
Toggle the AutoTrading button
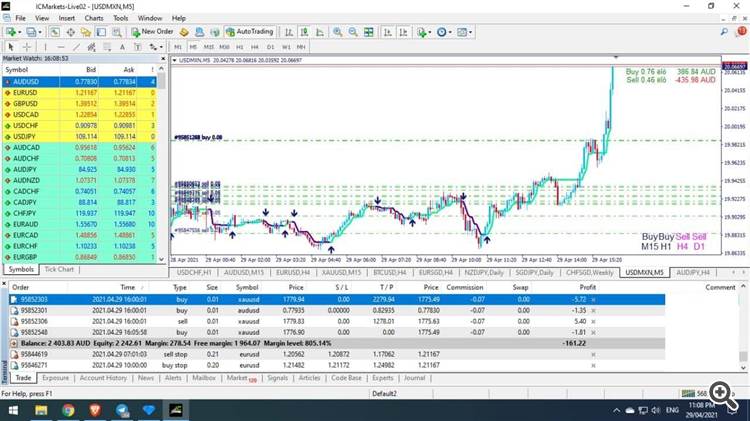[250, 32]
